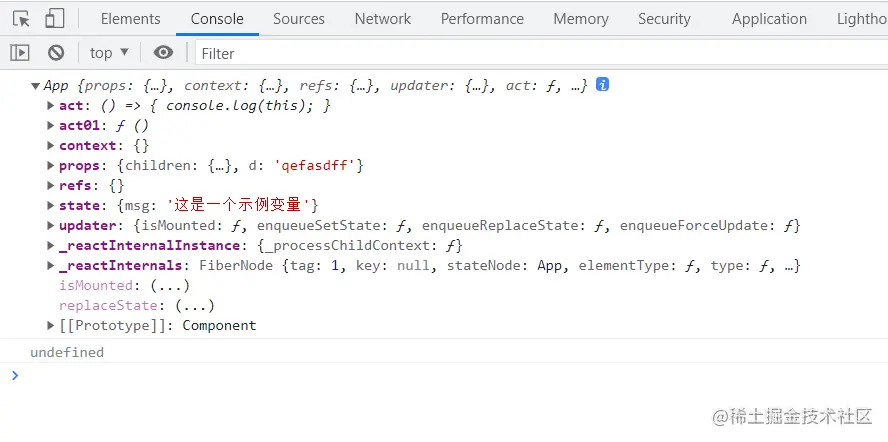Expand the props property
888x442 pixels.
coord(51,166)
